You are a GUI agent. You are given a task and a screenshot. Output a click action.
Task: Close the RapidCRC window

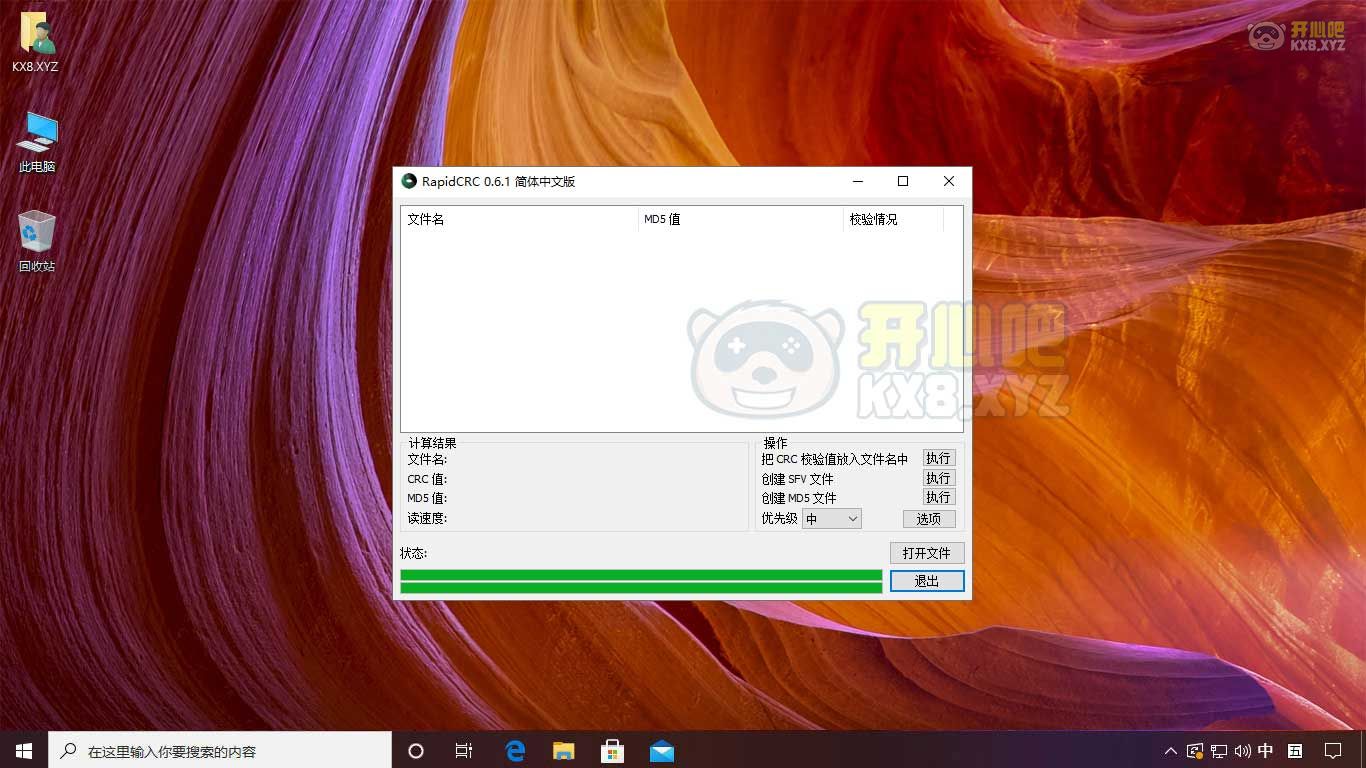coord(949,181)
